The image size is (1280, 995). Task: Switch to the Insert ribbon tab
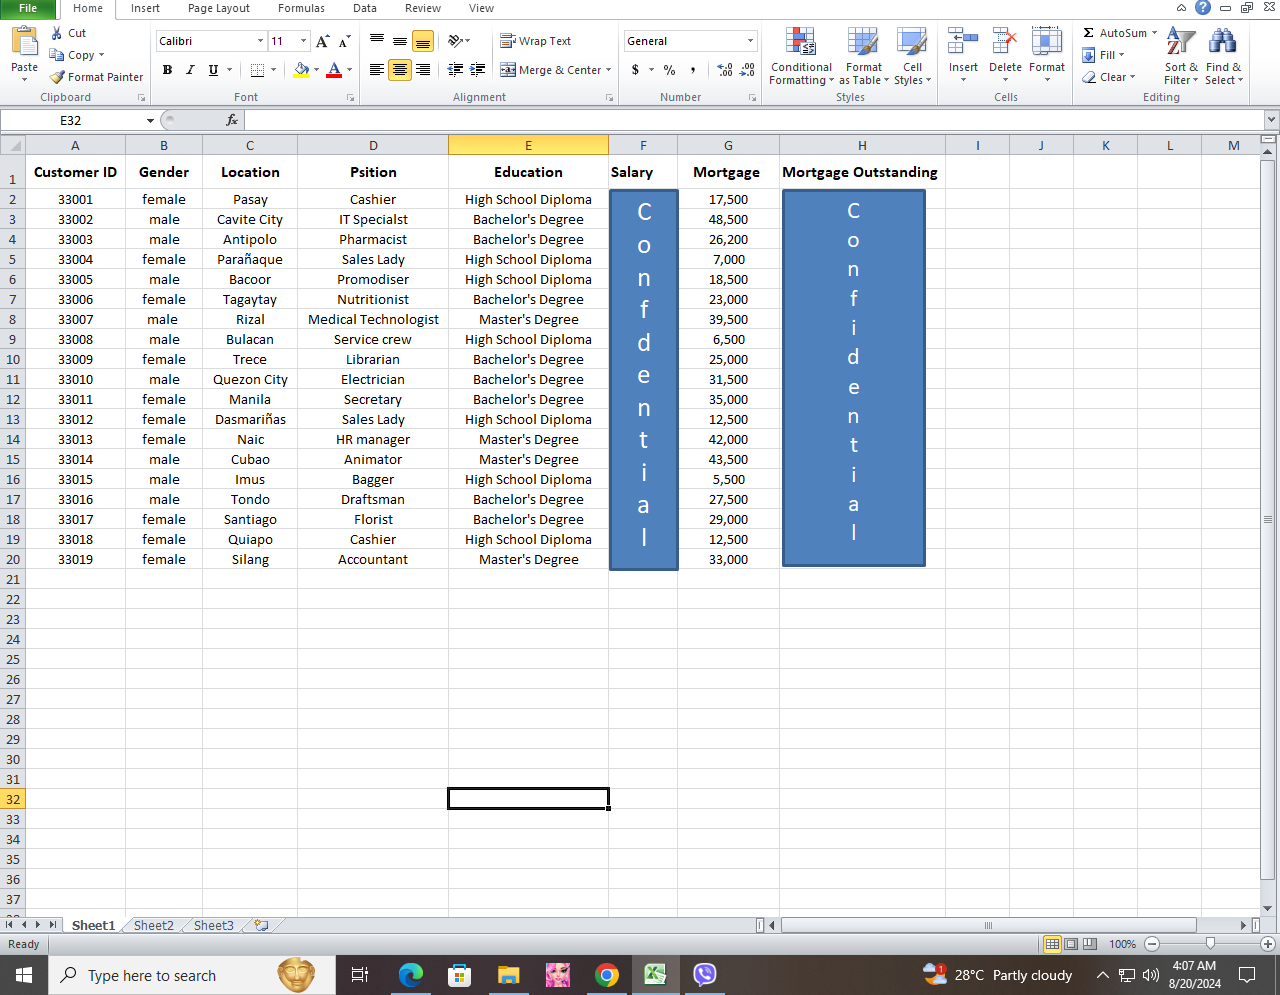pyautogui.click(x=145, y=8)
